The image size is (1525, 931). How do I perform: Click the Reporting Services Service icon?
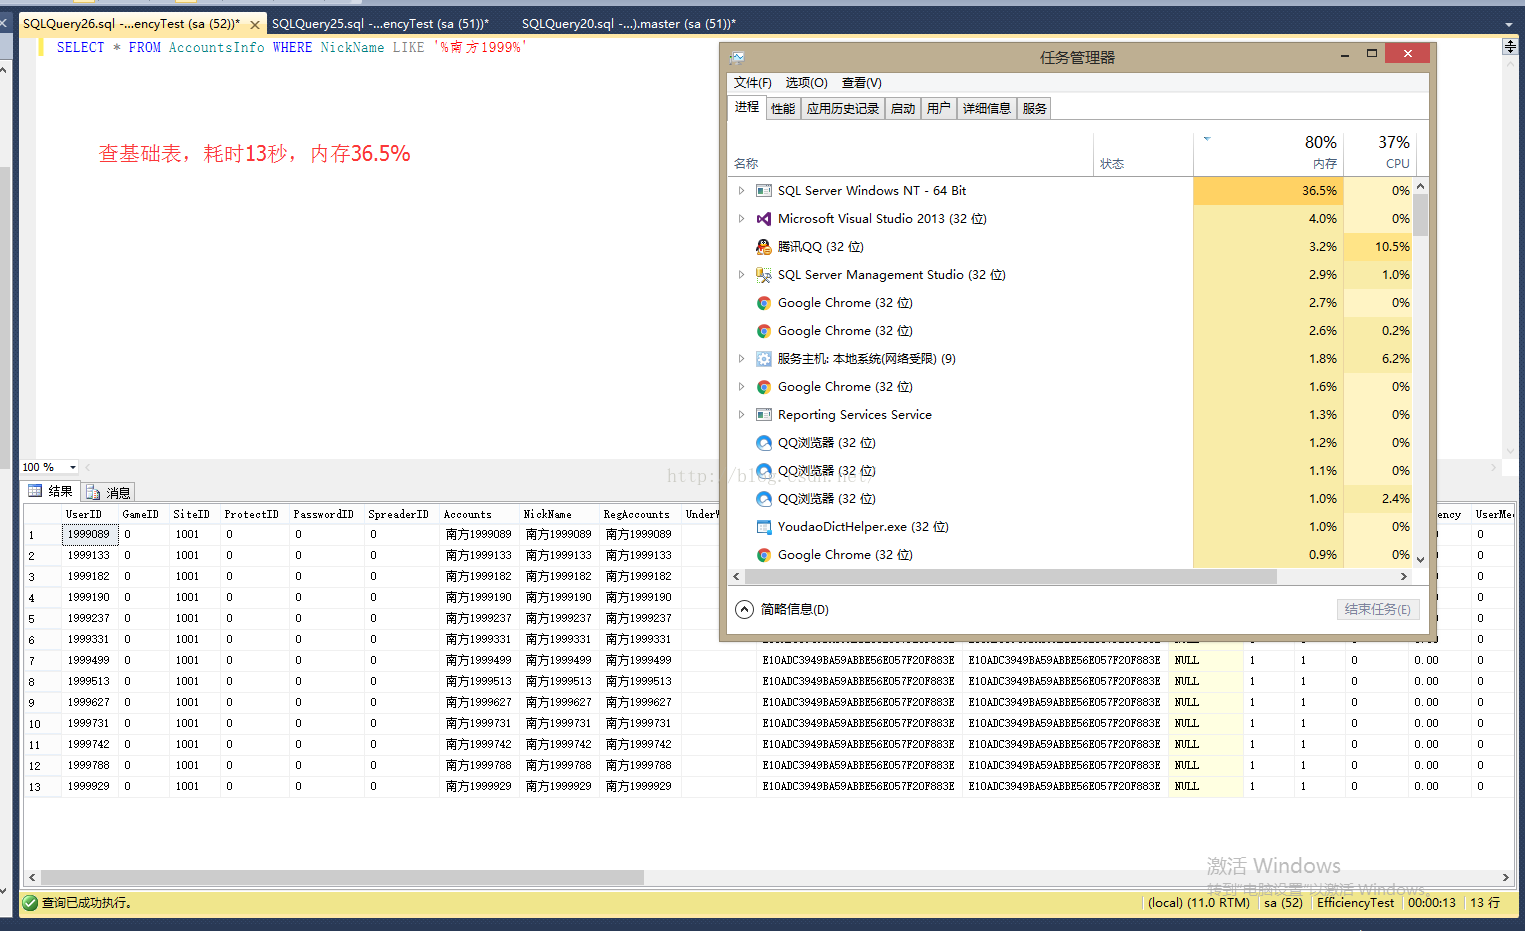pos(764,414)
